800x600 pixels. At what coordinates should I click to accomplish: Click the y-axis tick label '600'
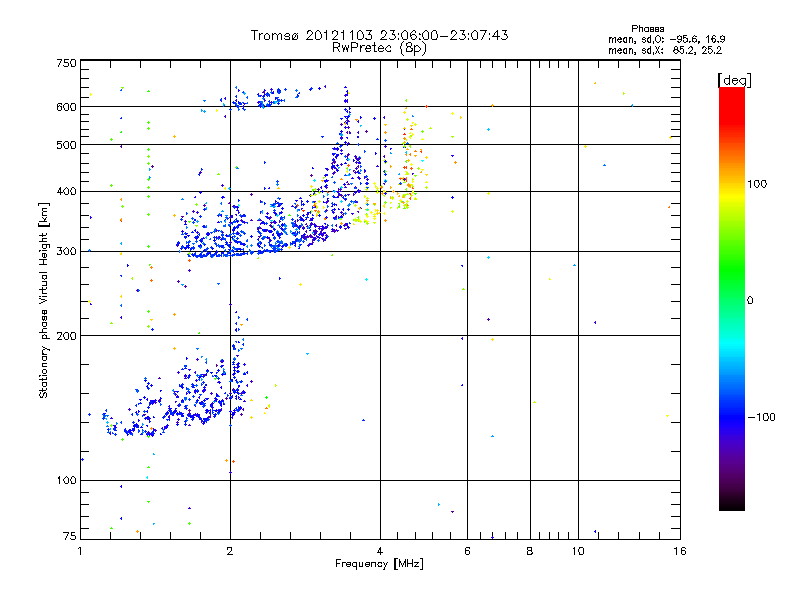(x=66, y=107)
